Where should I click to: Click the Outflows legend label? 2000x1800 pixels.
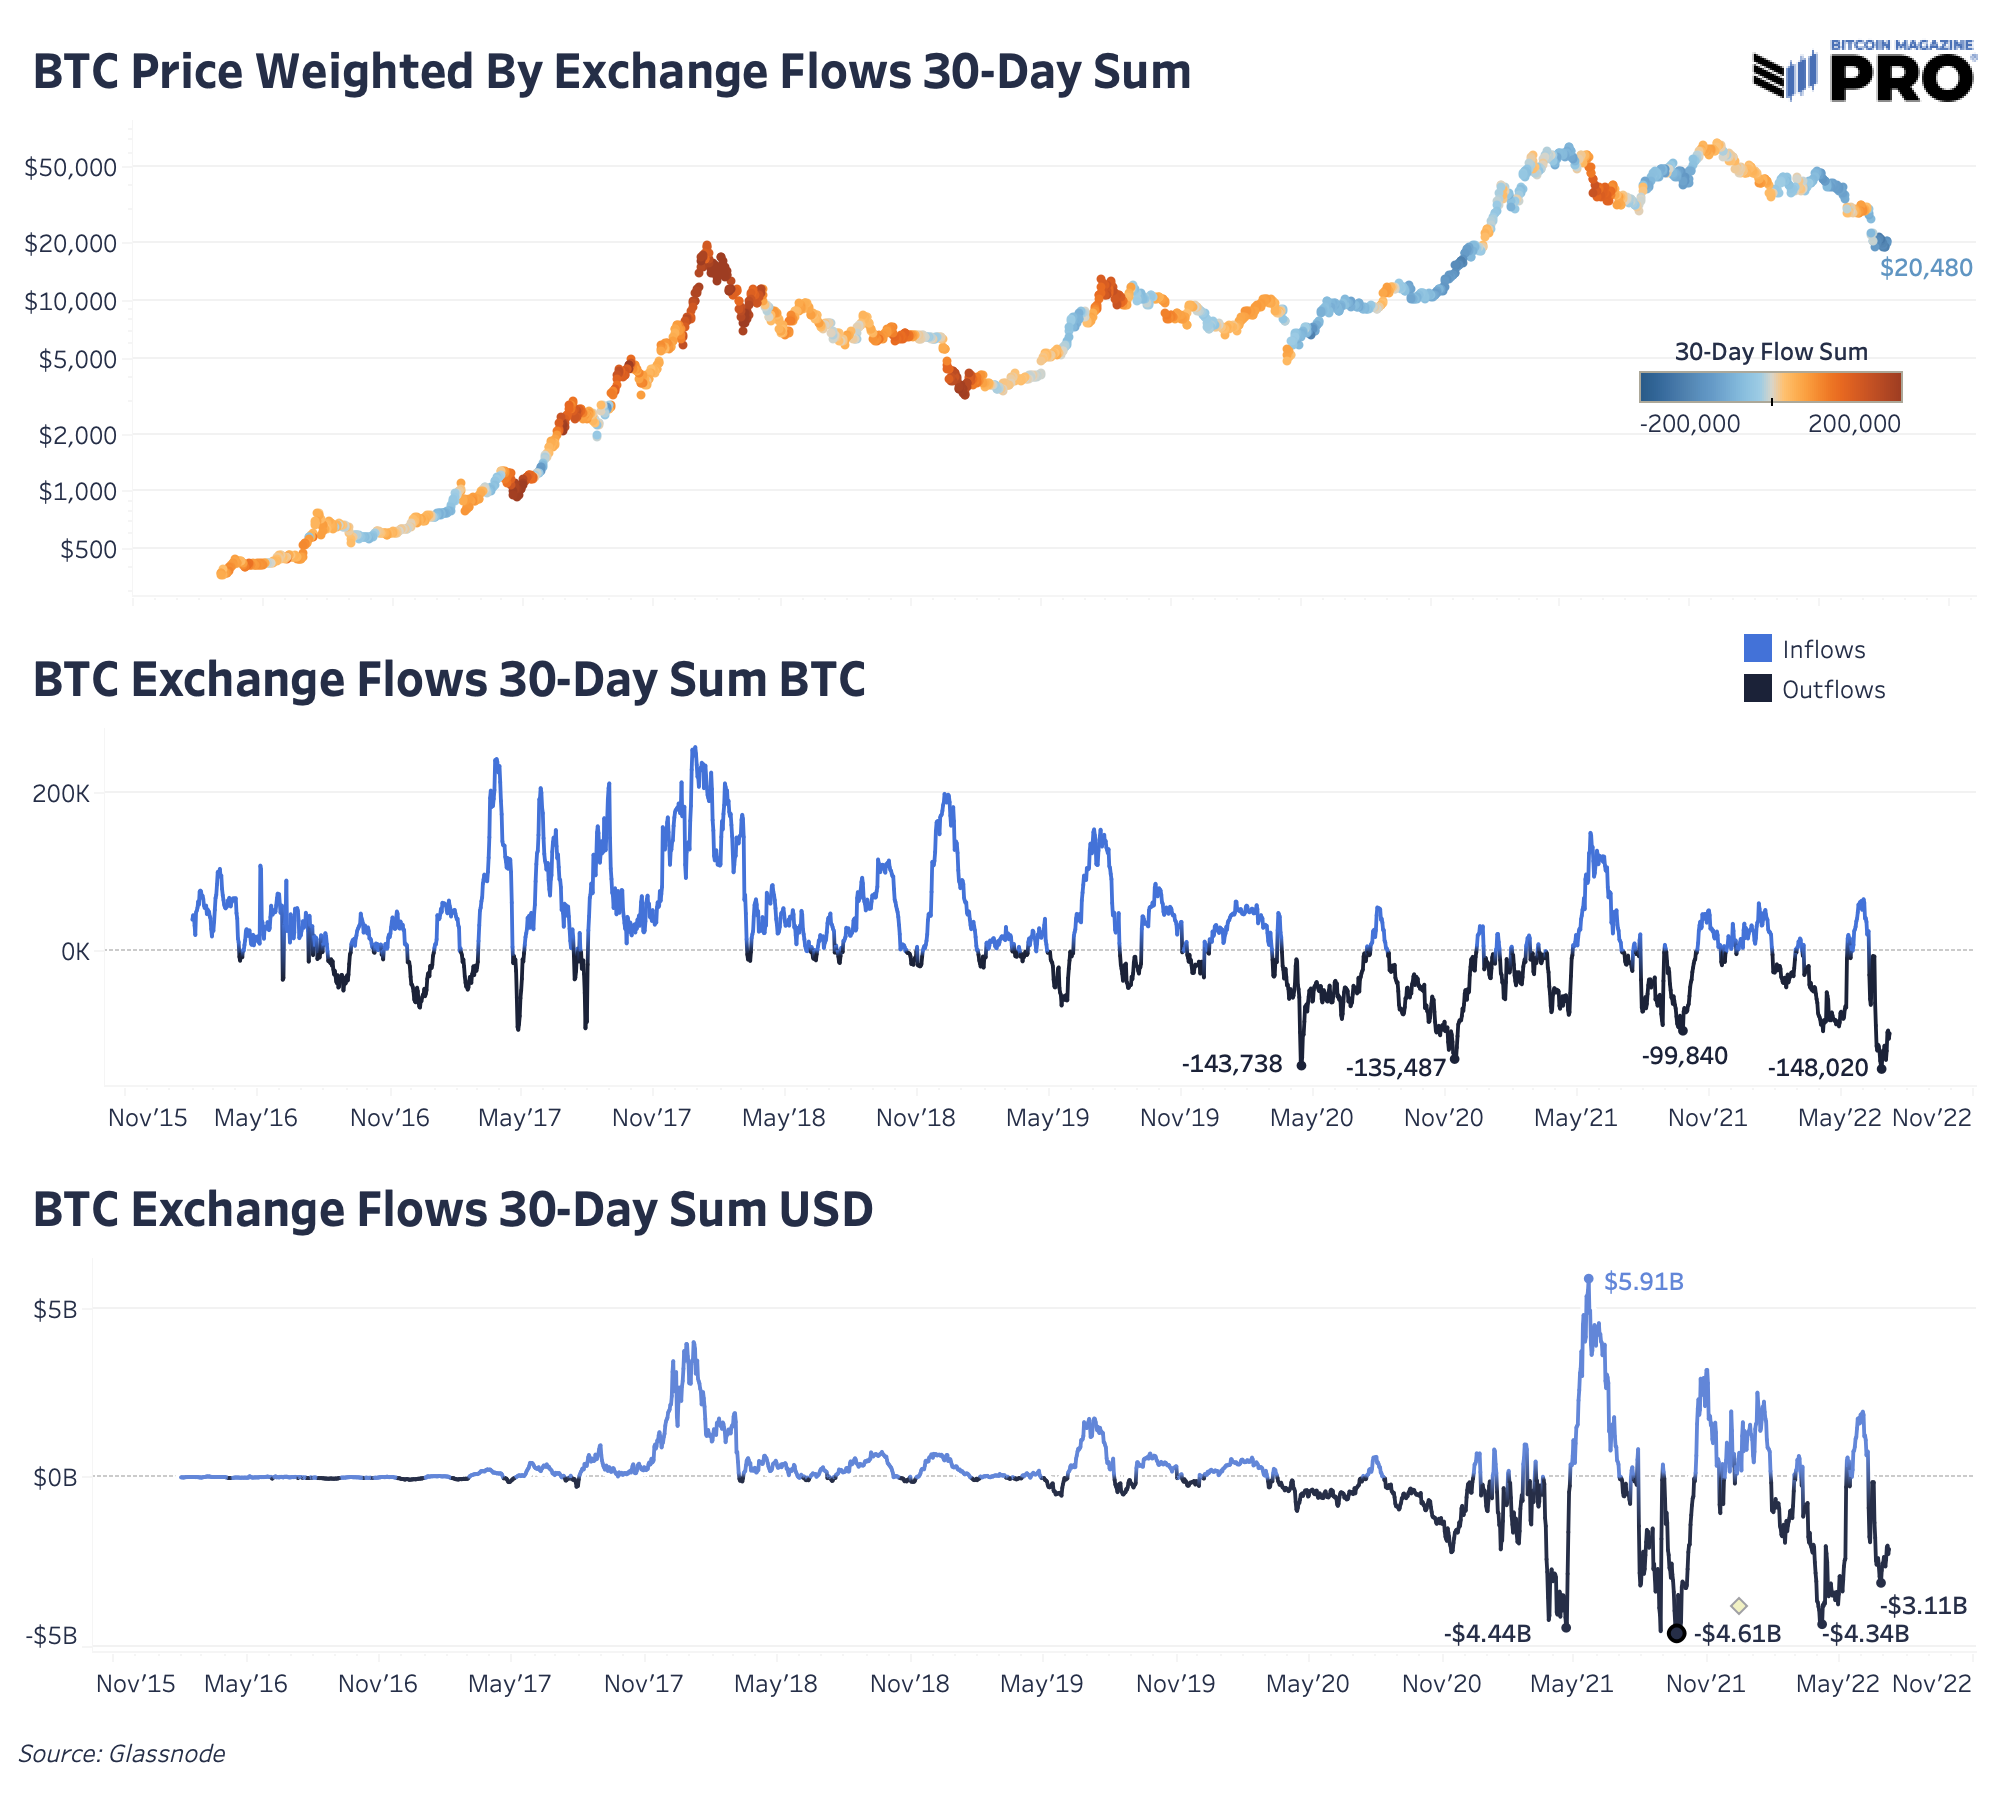click(1834, 690)
